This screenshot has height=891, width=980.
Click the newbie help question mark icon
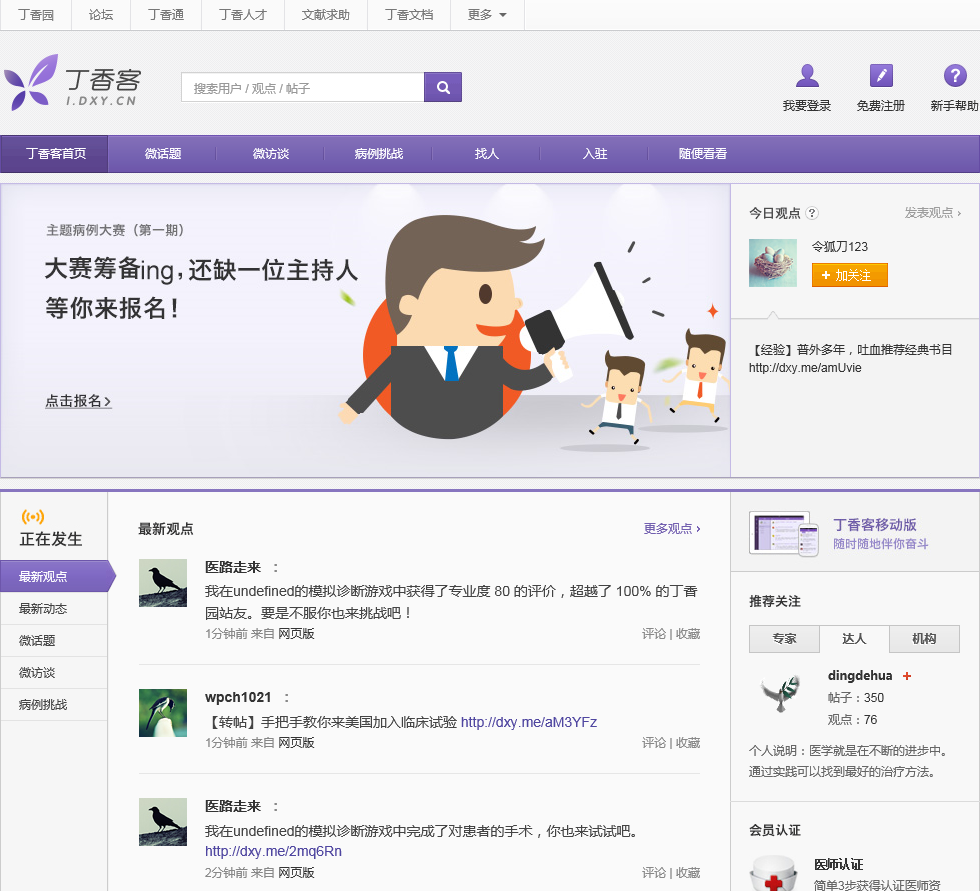click(x=954, y=76)
